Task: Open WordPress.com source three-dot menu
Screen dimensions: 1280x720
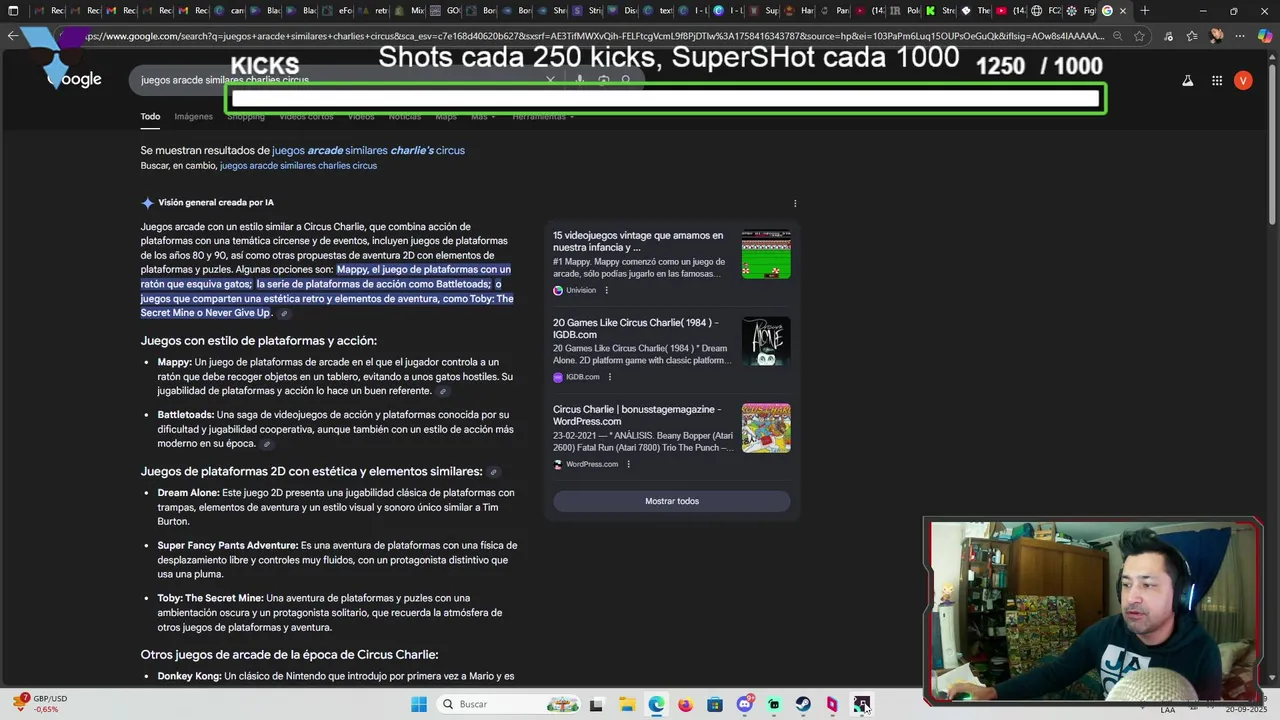Action: pos(628,464)
